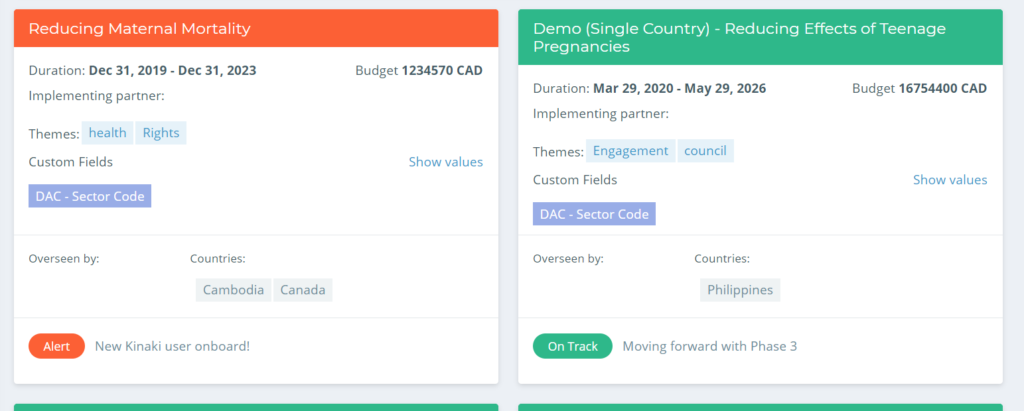Click DAC - Sector Code in Maternal Mortality card
The image size is (1024, 411).
click(x=90, y=196)
